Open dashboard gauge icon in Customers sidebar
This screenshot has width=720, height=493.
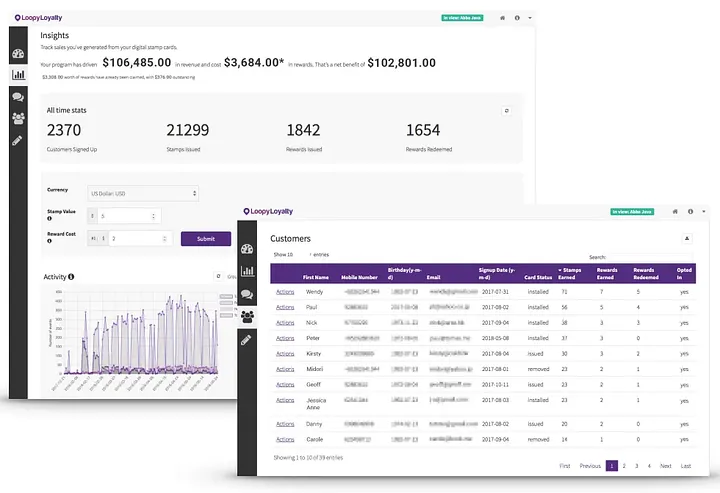pyautogui.click(x=247, y=249)
